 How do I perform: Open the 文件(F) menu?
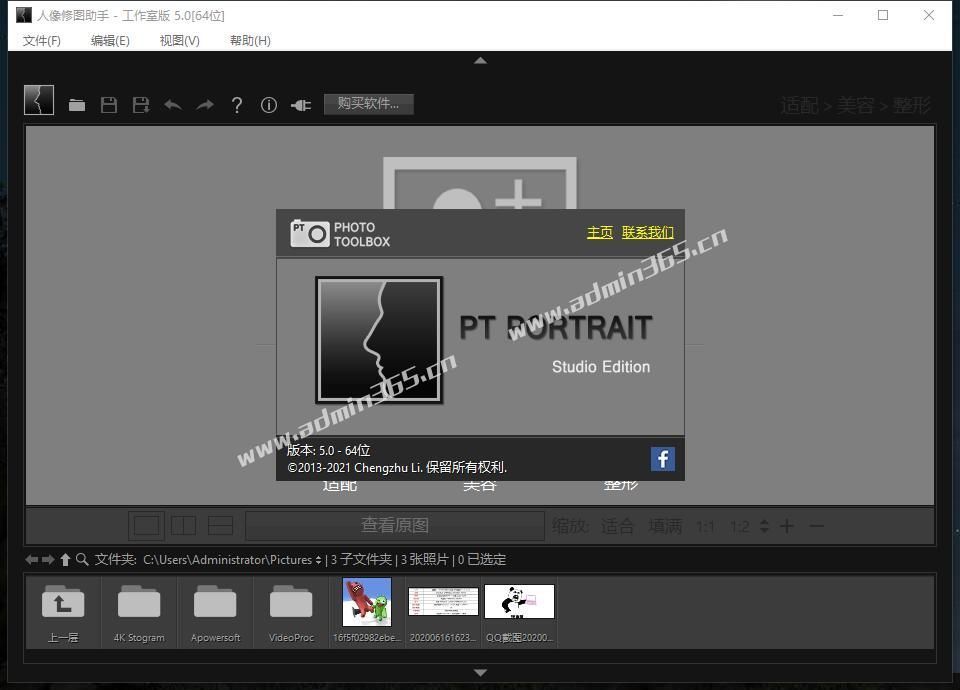(x=42, y=40)
